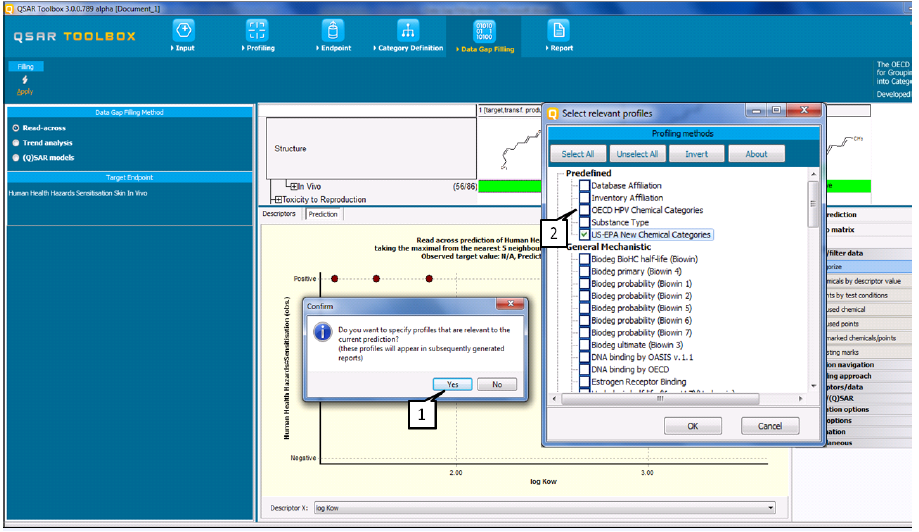The height and width of the screenshot is (532, 919).
Task: Cancel the Select relevant profiles dialog
Action: click(x=770, y=426)
